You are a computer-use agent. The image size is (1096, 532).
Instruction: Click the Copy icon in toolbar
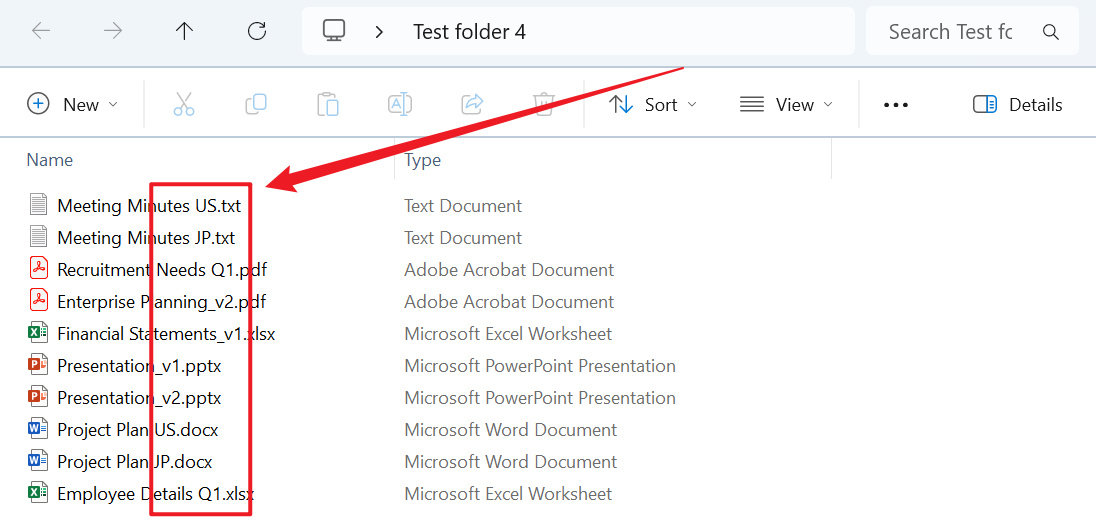(256, 104)
